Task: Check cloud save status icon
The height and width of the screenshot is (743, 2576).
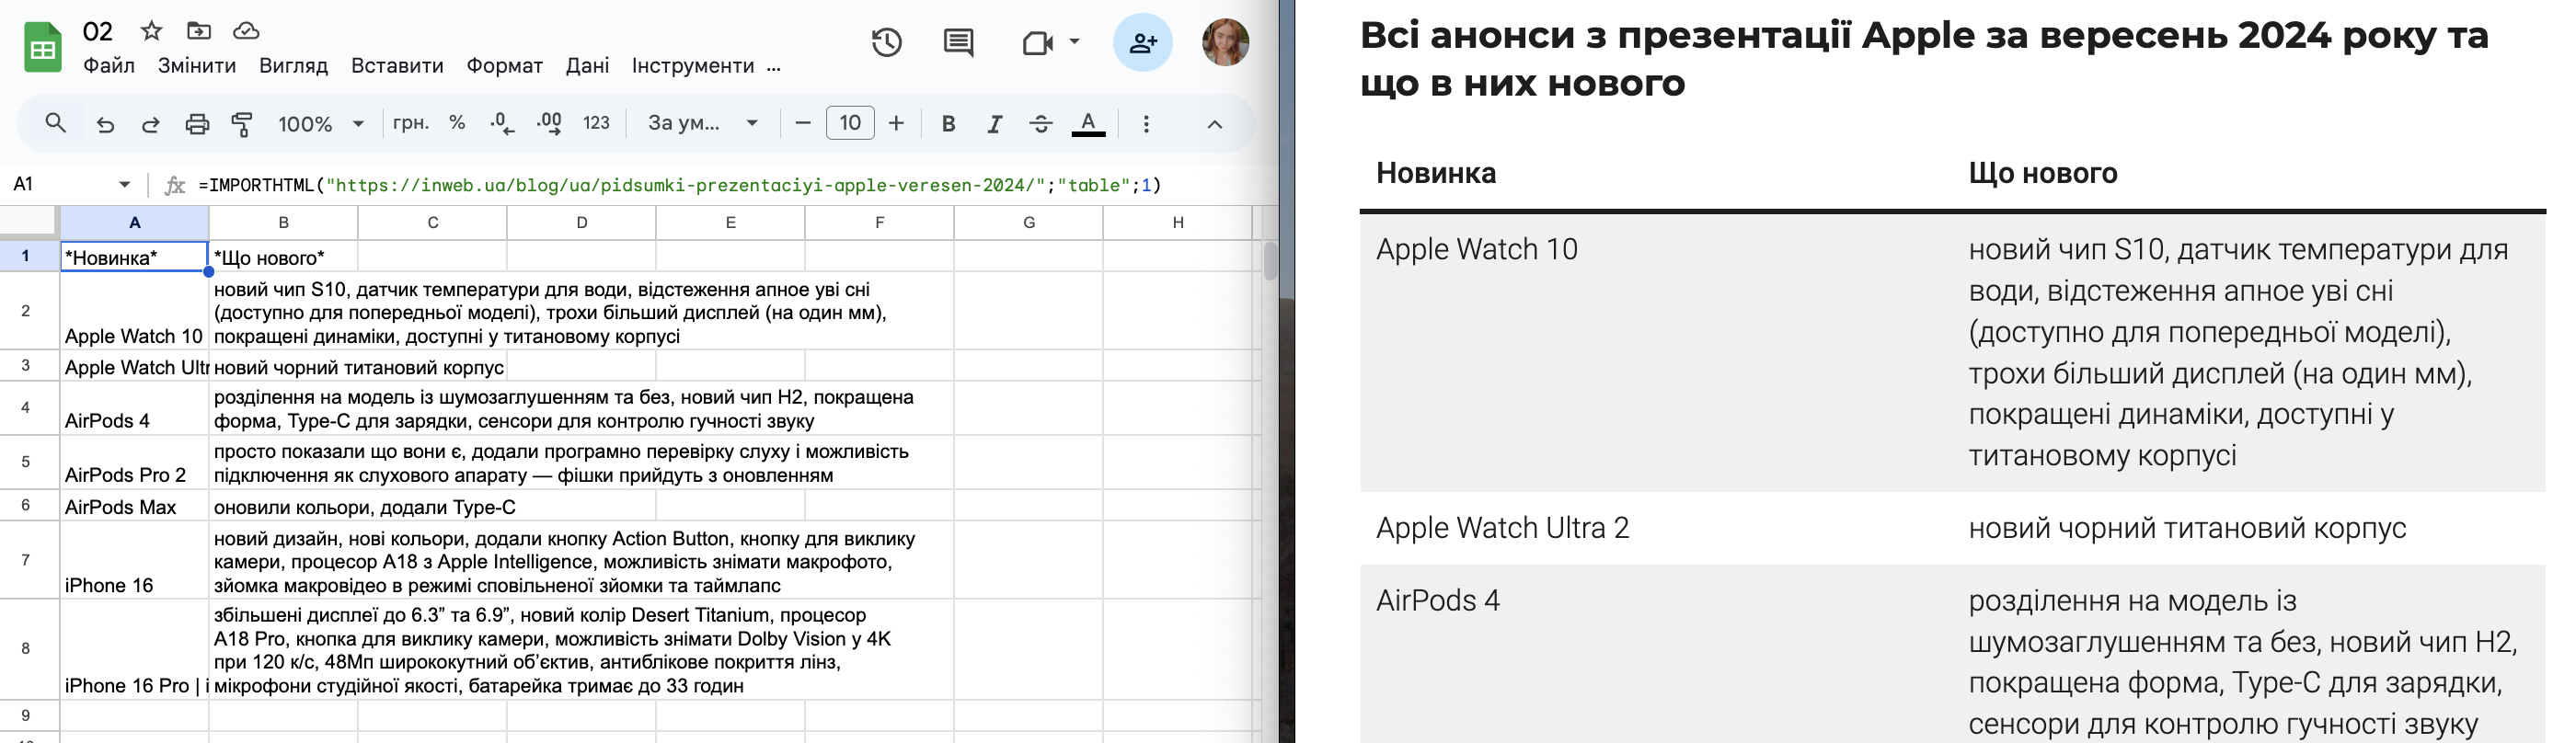Action: (246, 31)
